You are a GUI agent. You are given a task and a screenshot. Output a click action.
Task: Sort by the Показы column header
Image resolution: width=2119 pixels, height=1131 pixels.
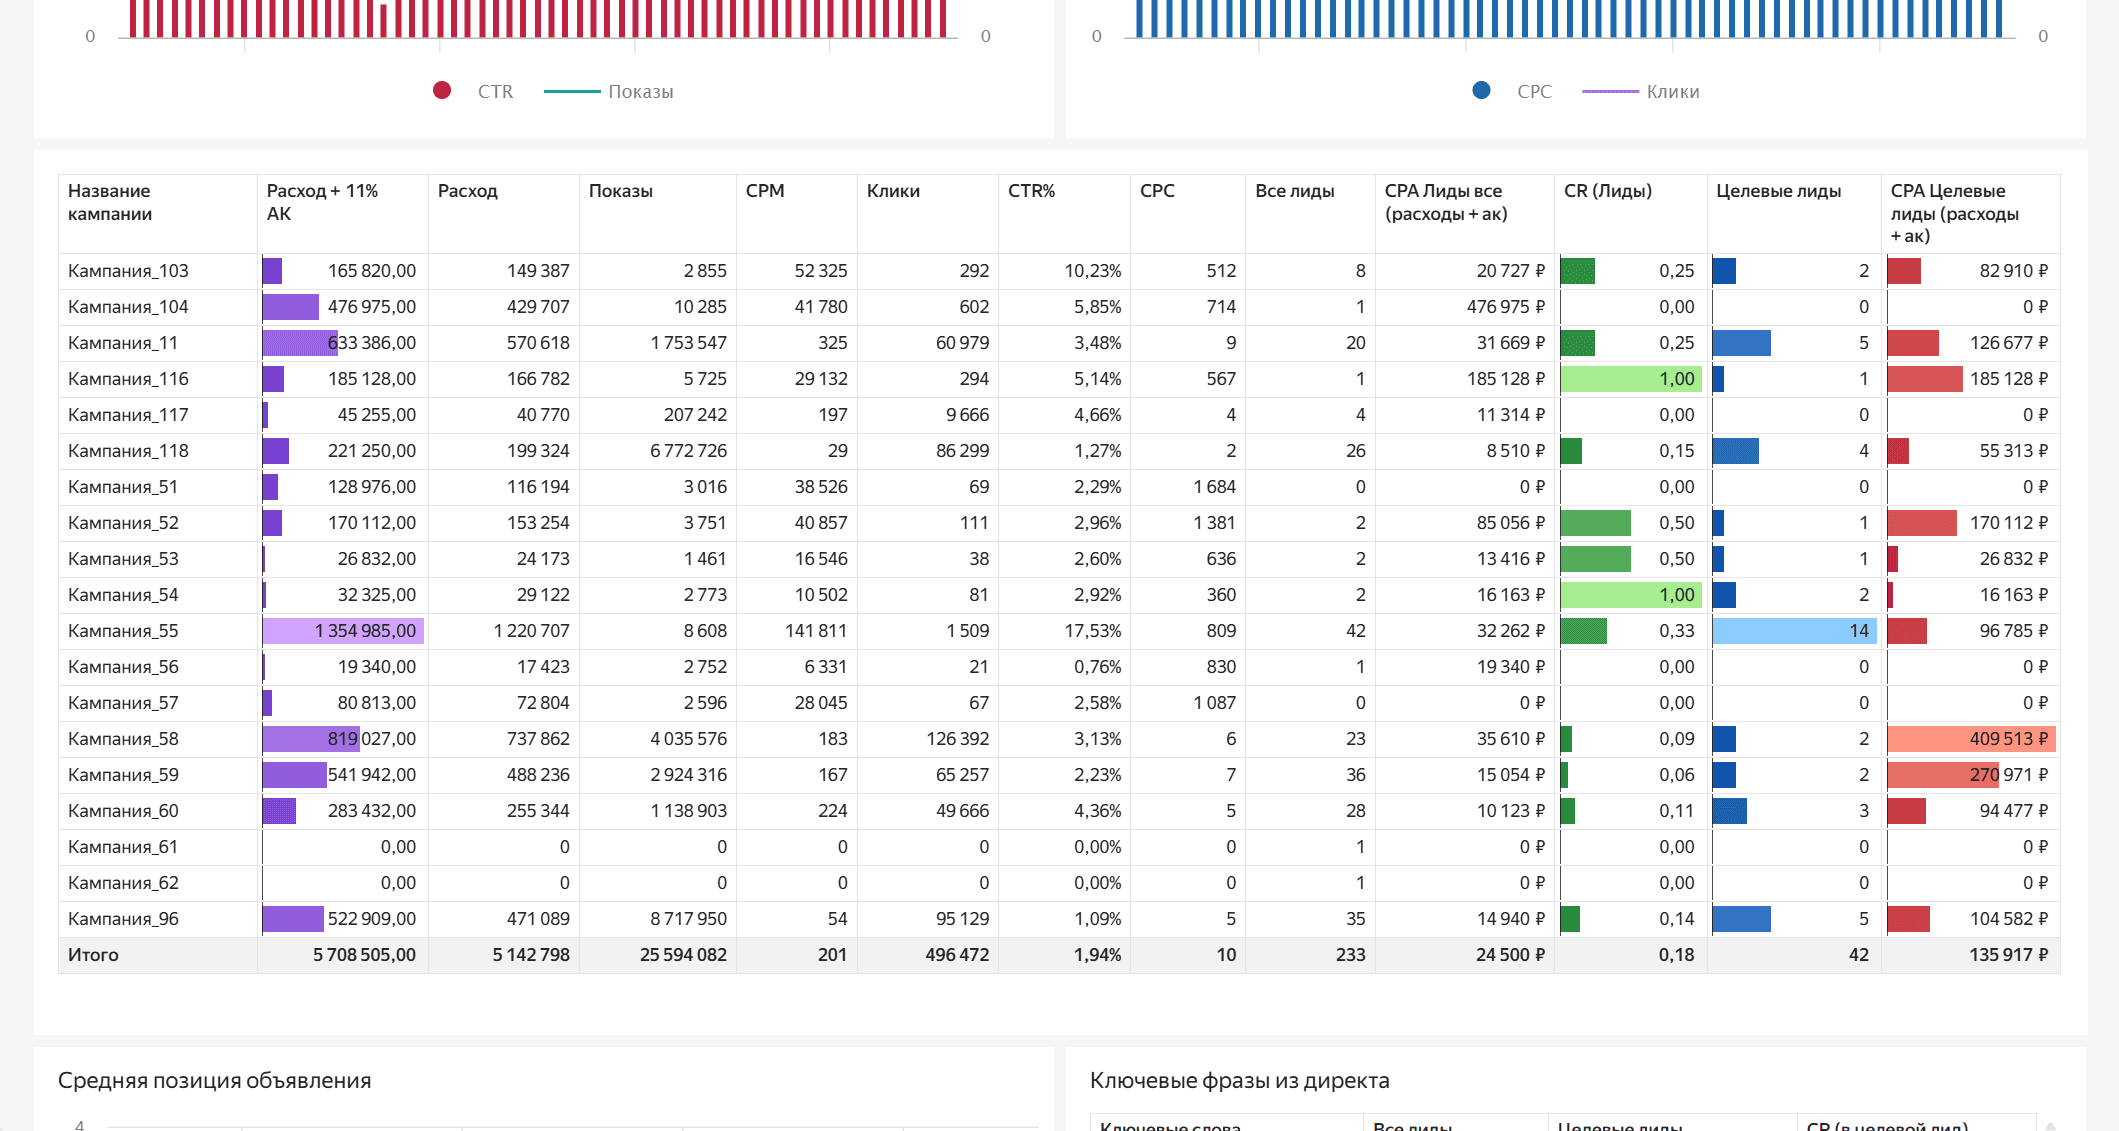[620, 191]
